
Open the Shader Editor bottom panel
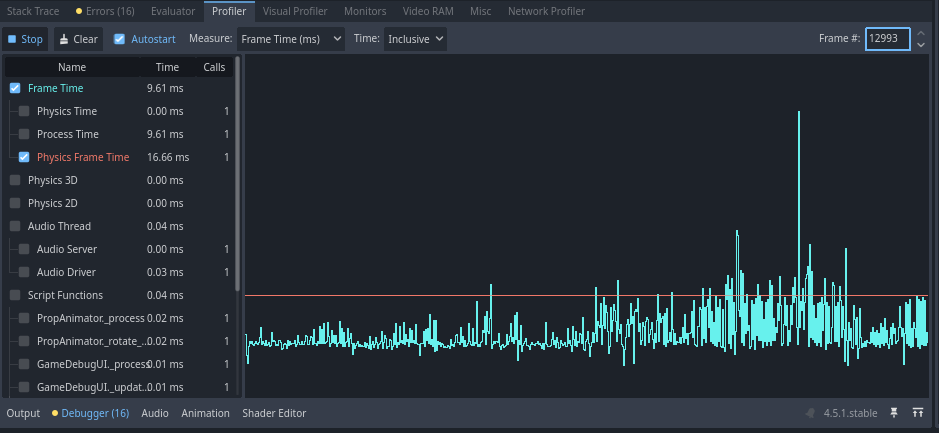[274, 413]
